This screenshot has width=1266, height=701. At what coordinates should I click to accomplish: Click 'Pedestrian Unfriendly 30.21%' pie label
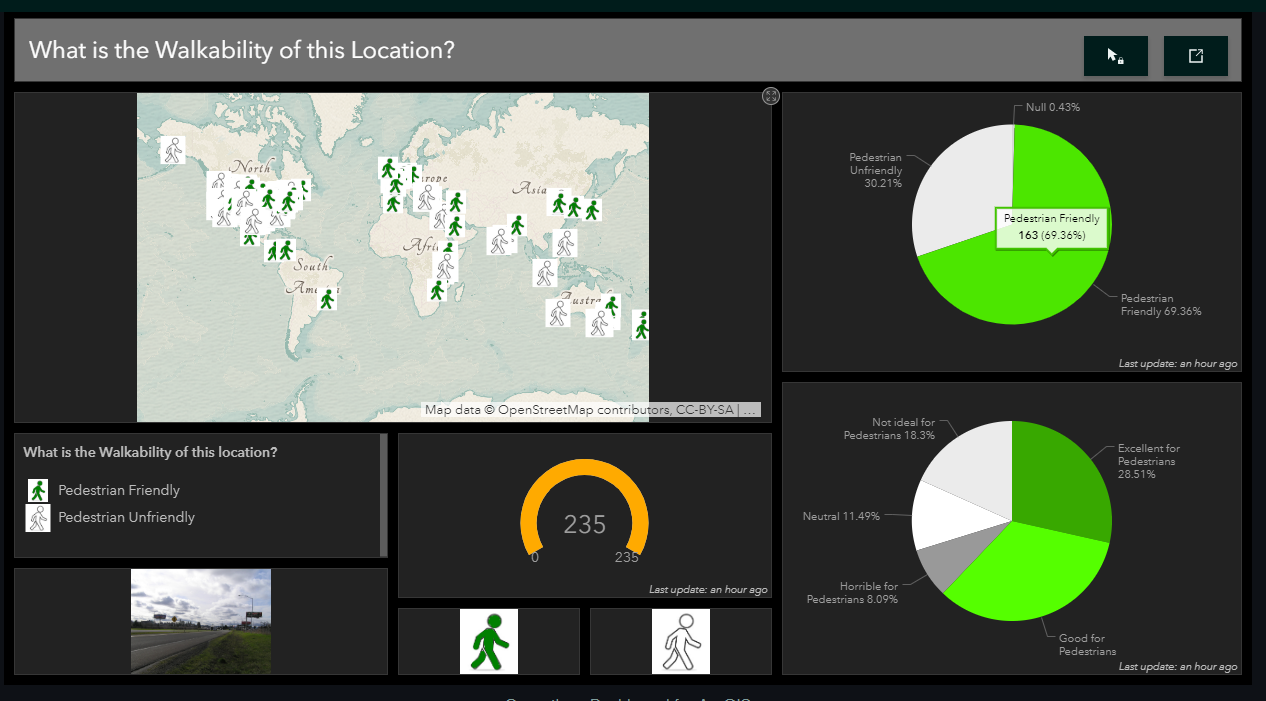point(875,171)
